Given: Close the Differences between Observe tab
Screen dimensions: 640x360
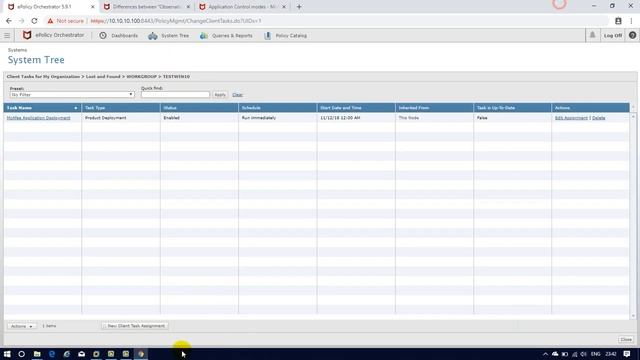Looking at the screenshot, I should [x=188, y=7].
